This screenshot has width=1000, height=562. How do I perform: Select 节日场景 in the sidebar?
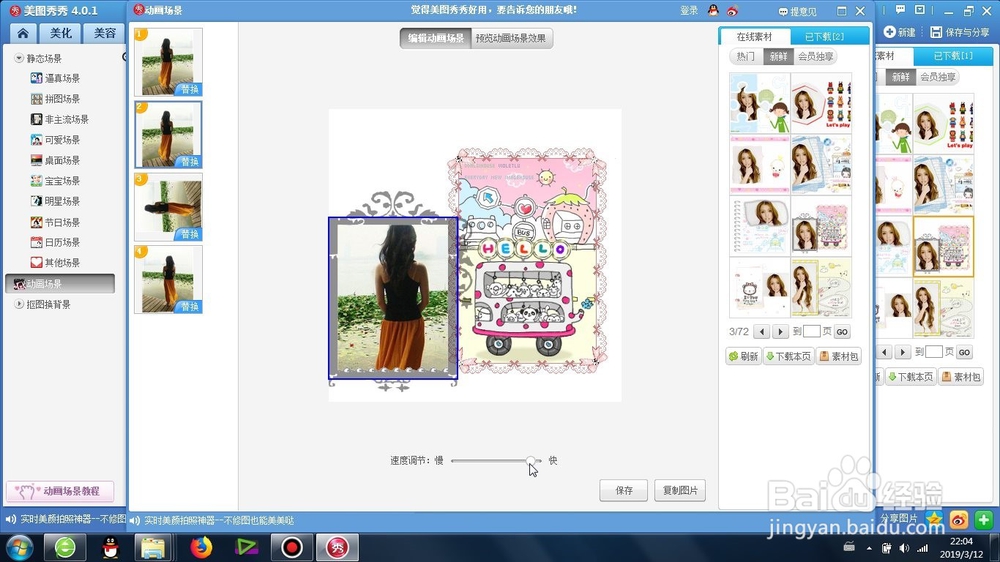click(x=55, y=222)
